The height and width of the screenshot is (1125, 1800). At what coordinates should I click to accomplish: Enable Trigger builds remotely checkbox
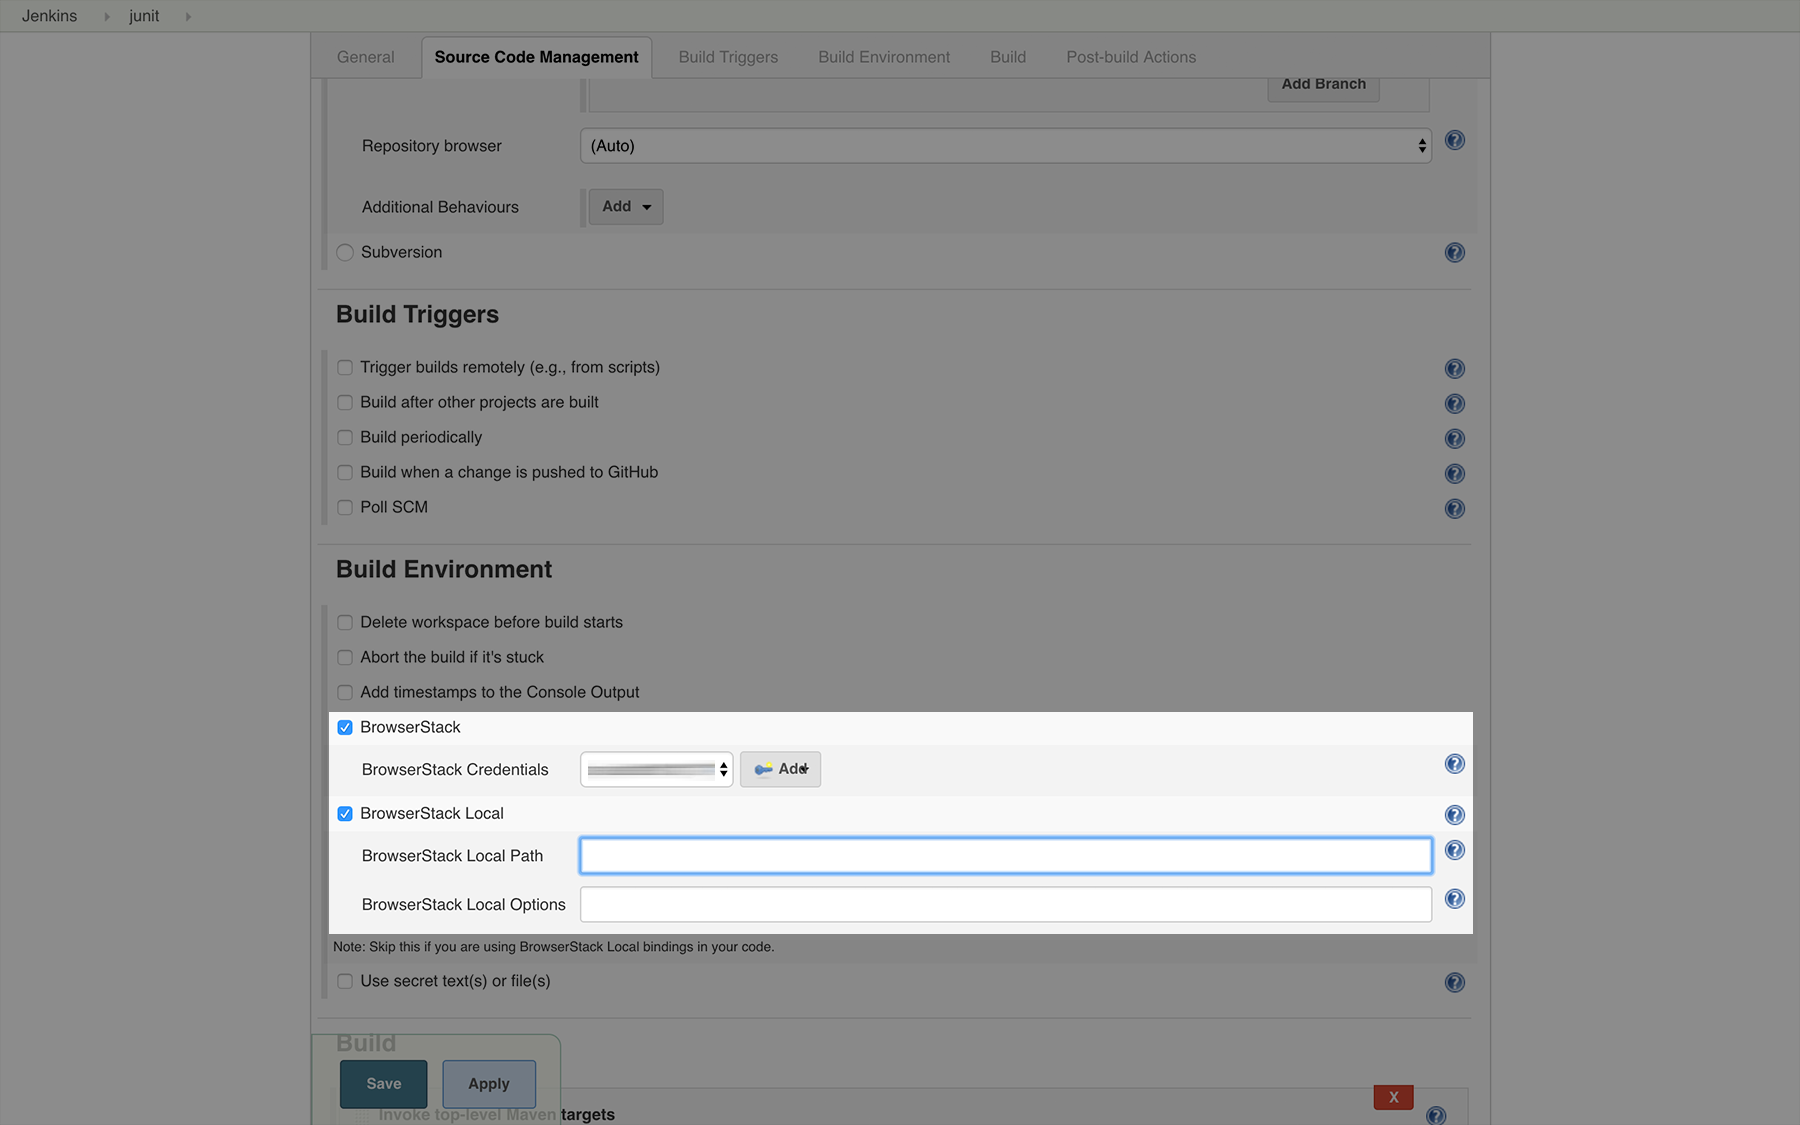(x=345, y=367)
